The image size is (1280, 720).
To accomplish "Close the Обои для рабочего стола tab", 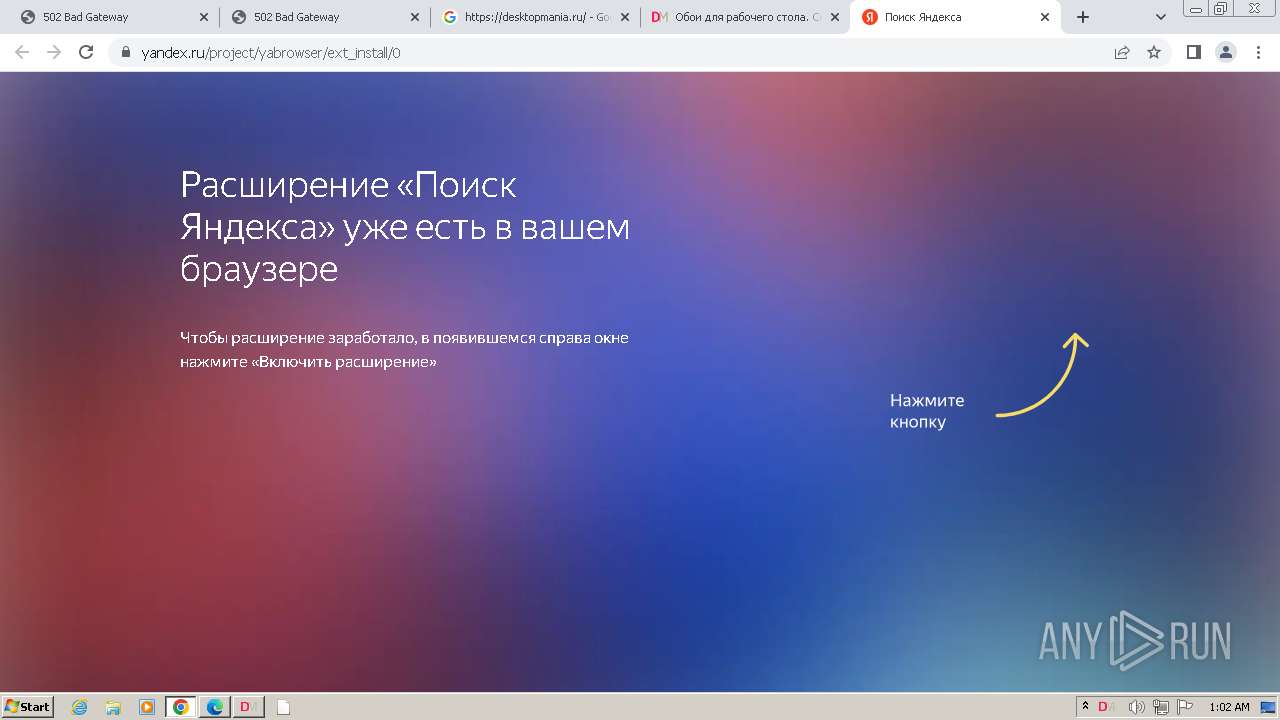I will (x=835, y=17).
